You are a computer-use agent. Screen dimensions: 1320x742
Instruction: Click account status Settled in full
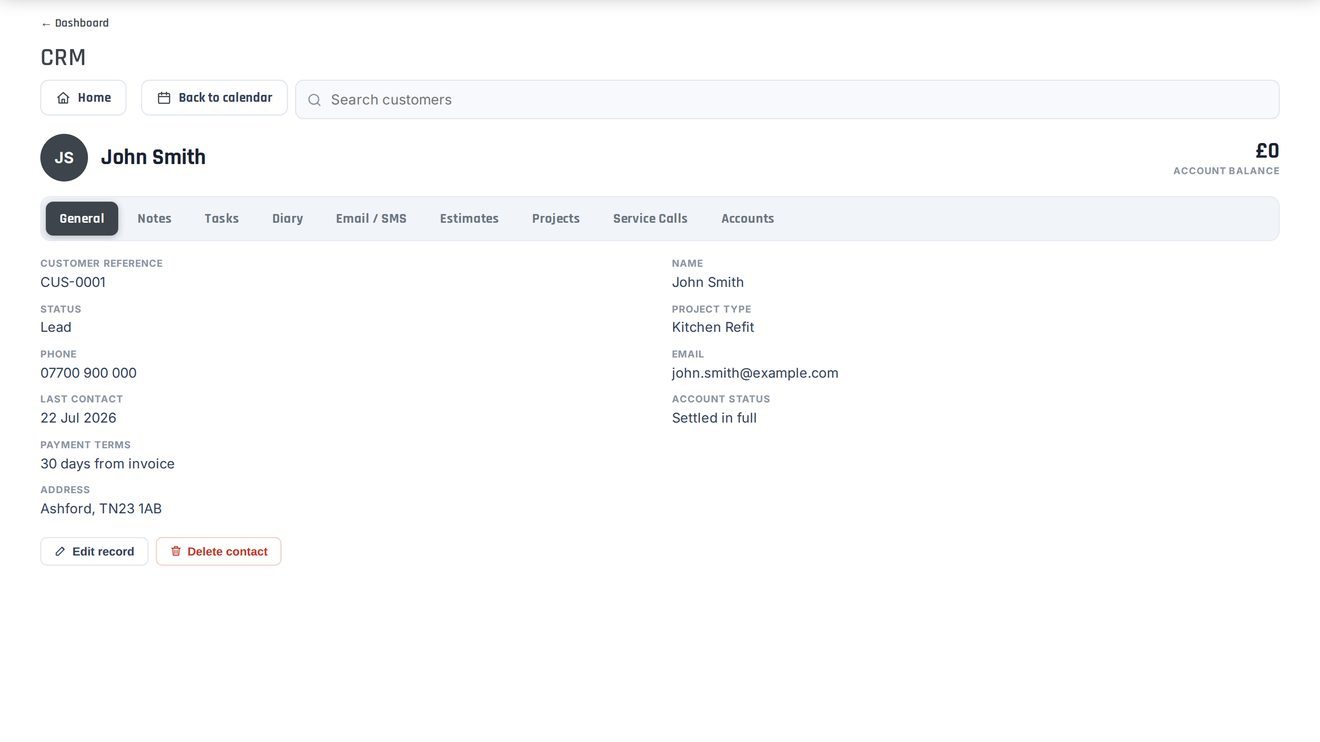click(x=714, y=418)
